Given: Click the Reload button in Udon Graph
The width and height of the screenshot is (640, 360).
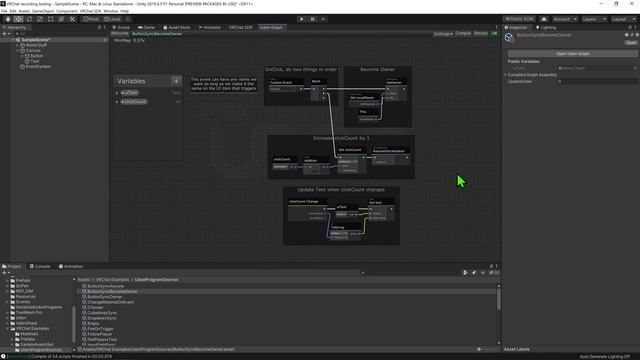Looking at the screenshot, I should pyautogui.click(x=480, y=33).
